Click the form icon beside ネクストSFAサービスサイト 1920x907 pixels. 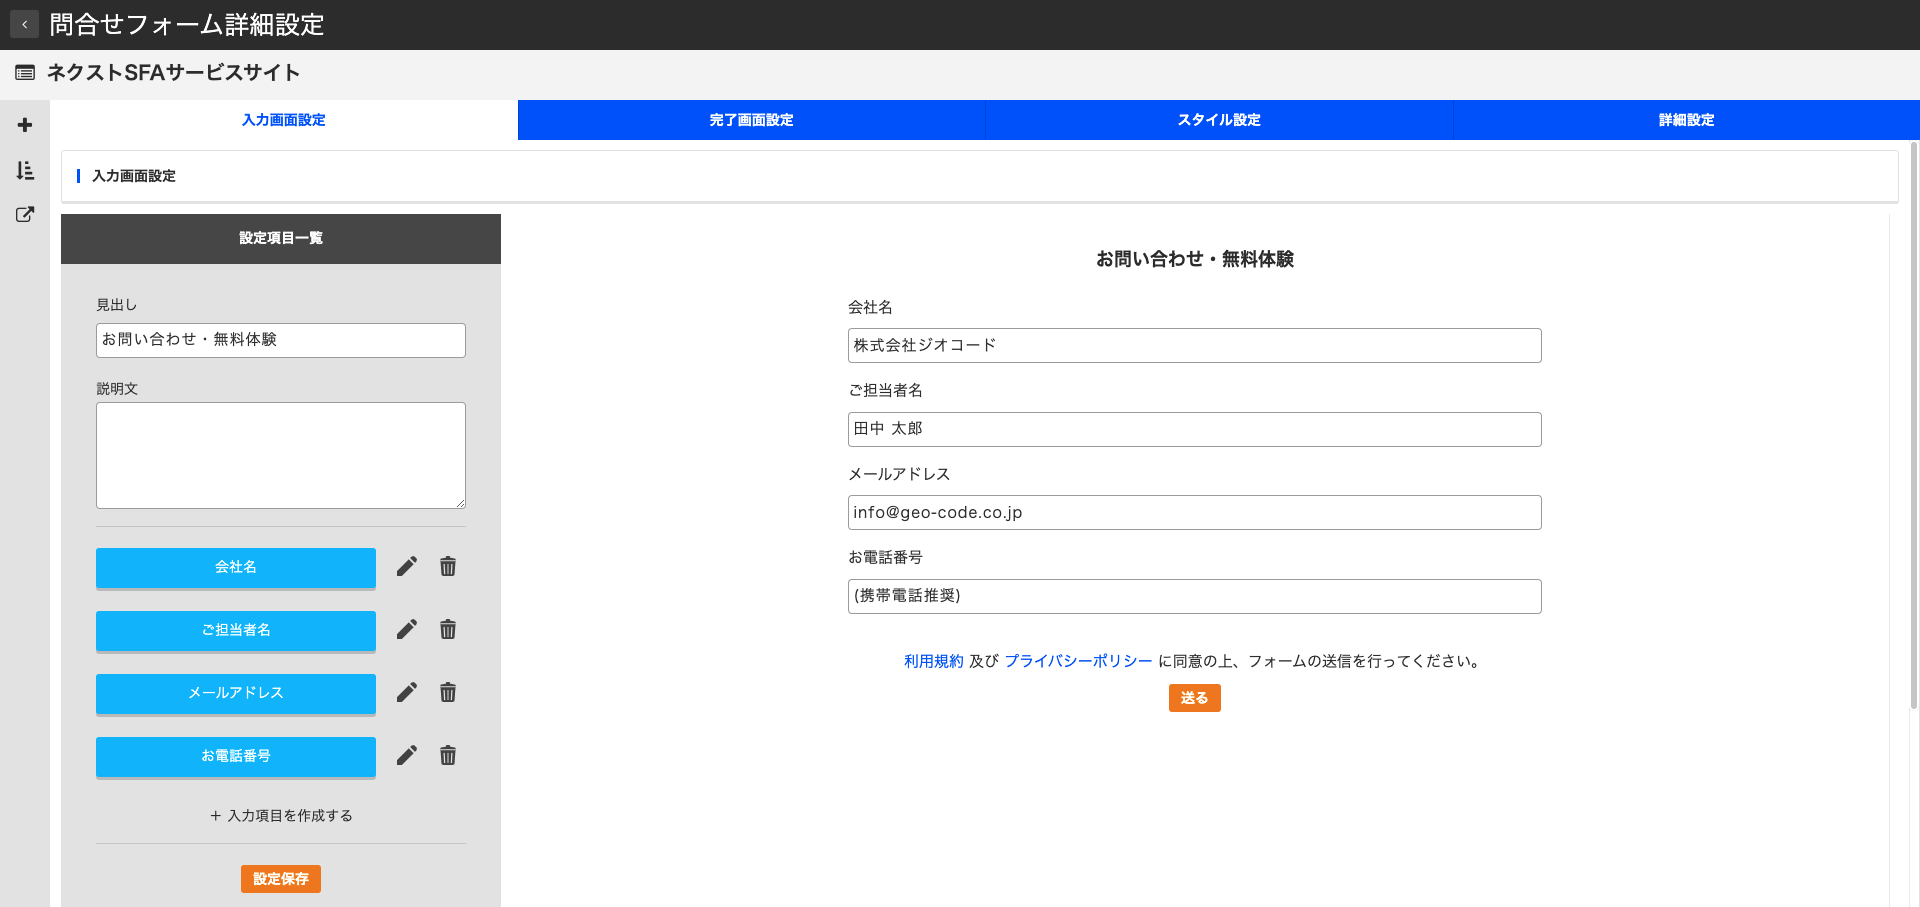pyautogui.click(x=25, y=72)
